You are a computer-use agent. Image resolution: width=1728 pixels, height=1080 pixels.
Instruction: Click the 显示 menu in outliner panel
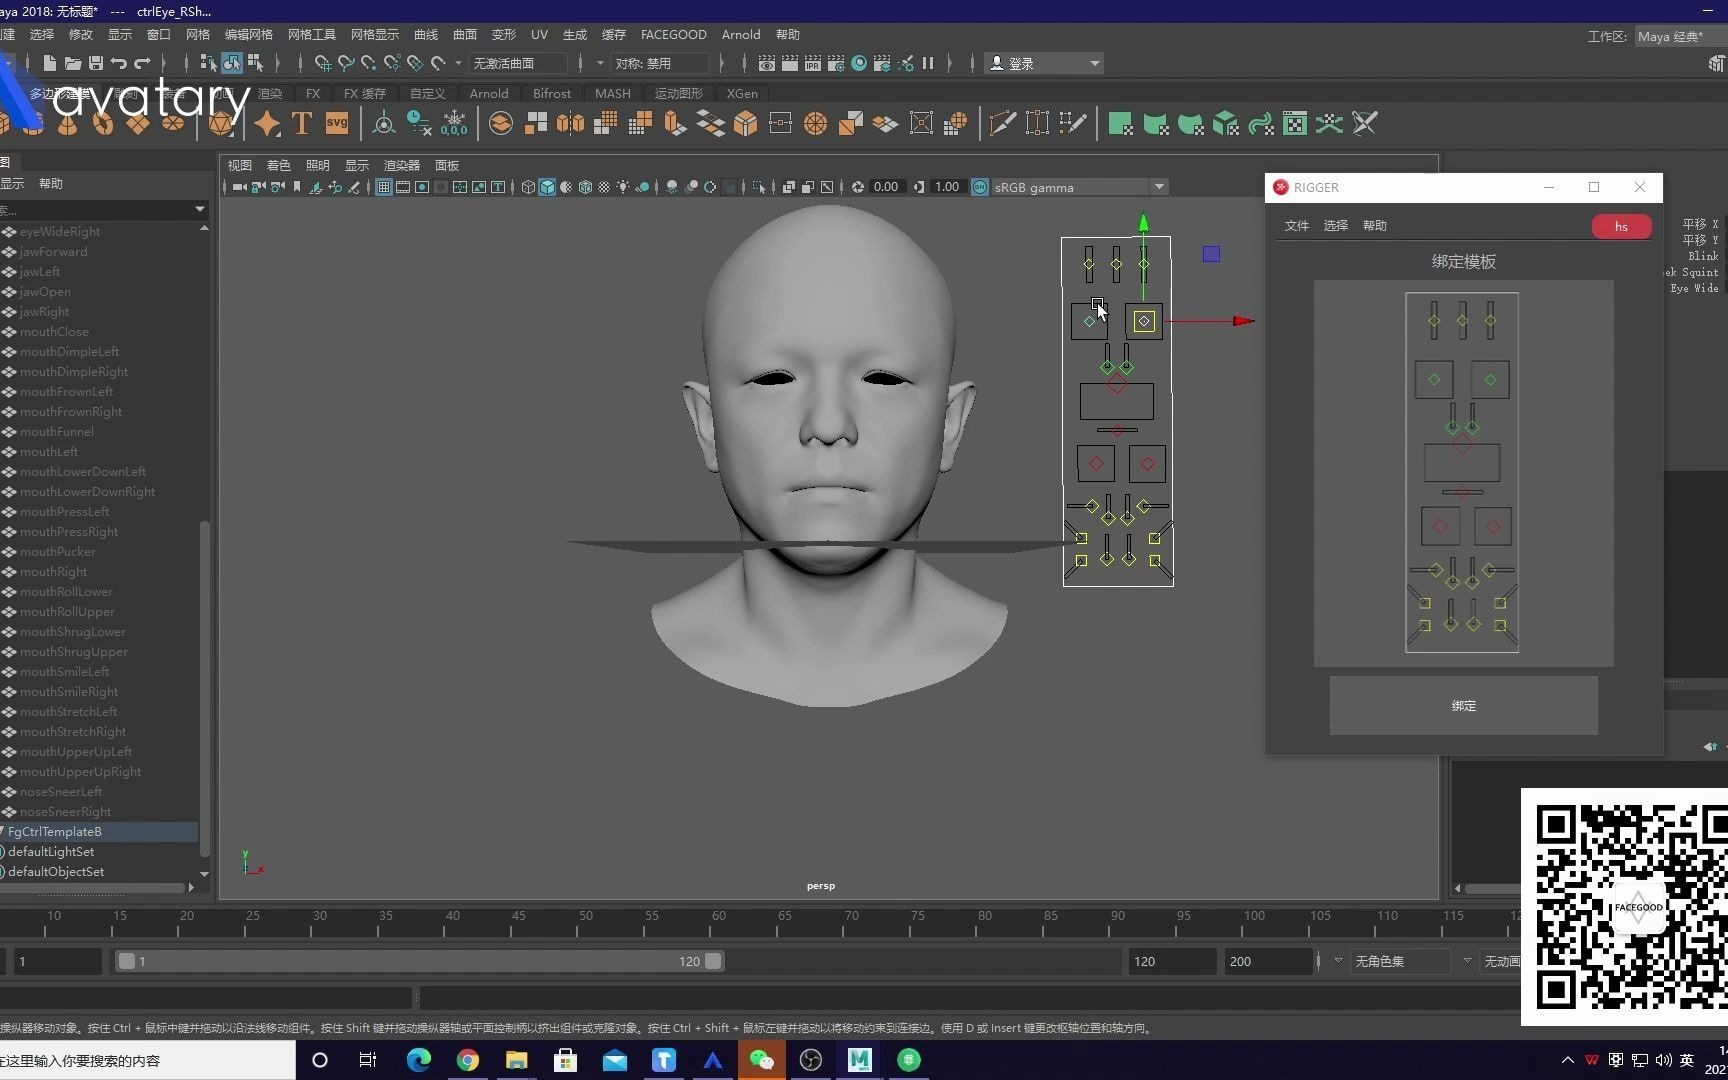(x=12, y=183)
